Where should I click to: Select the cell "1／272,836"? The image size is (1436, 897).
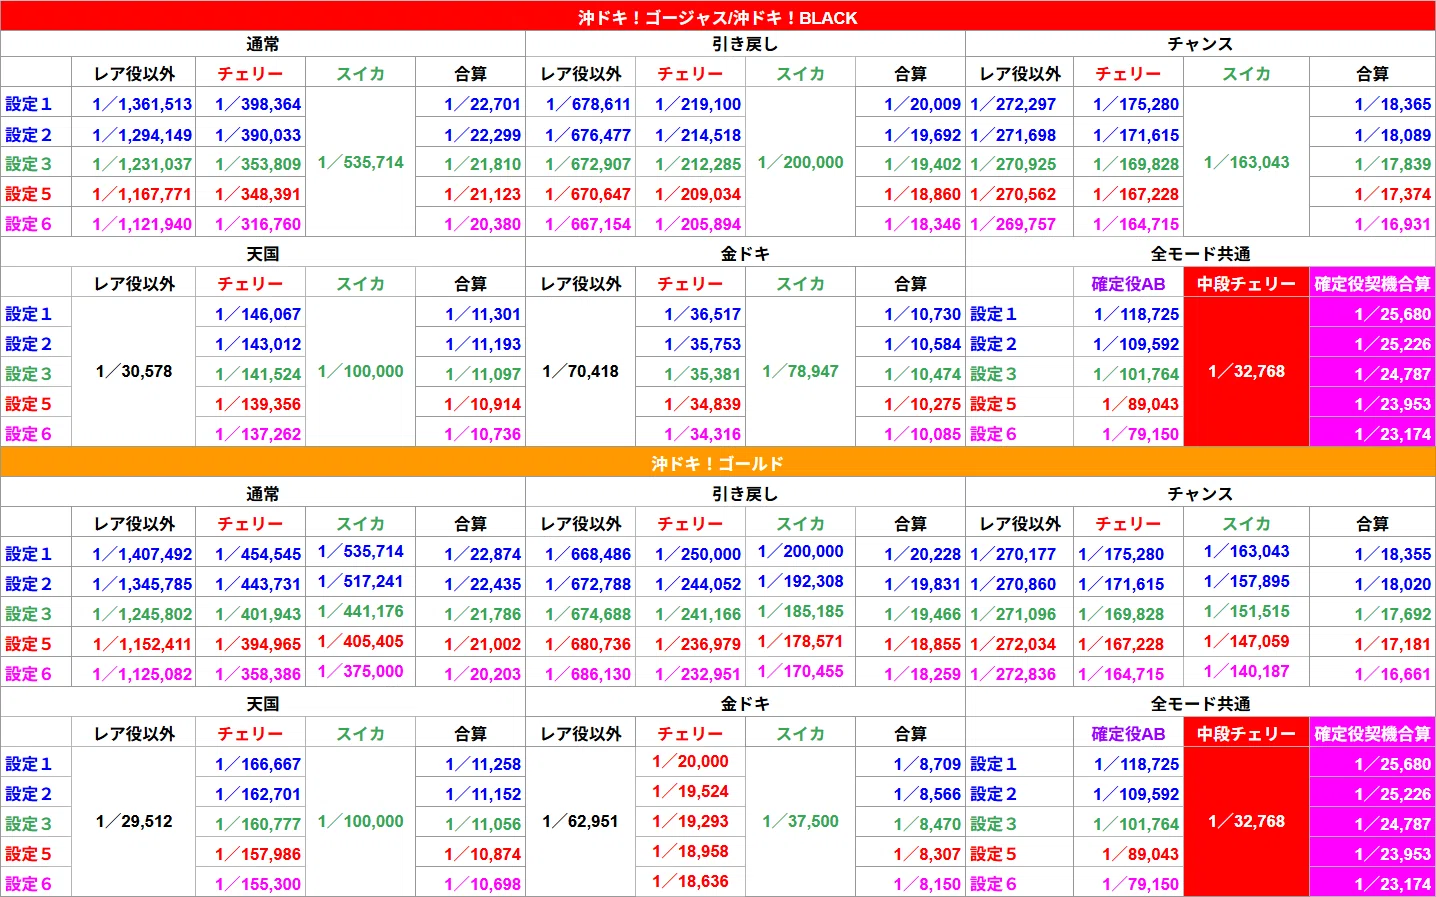pyautogui.click(x=1020, y=674)
